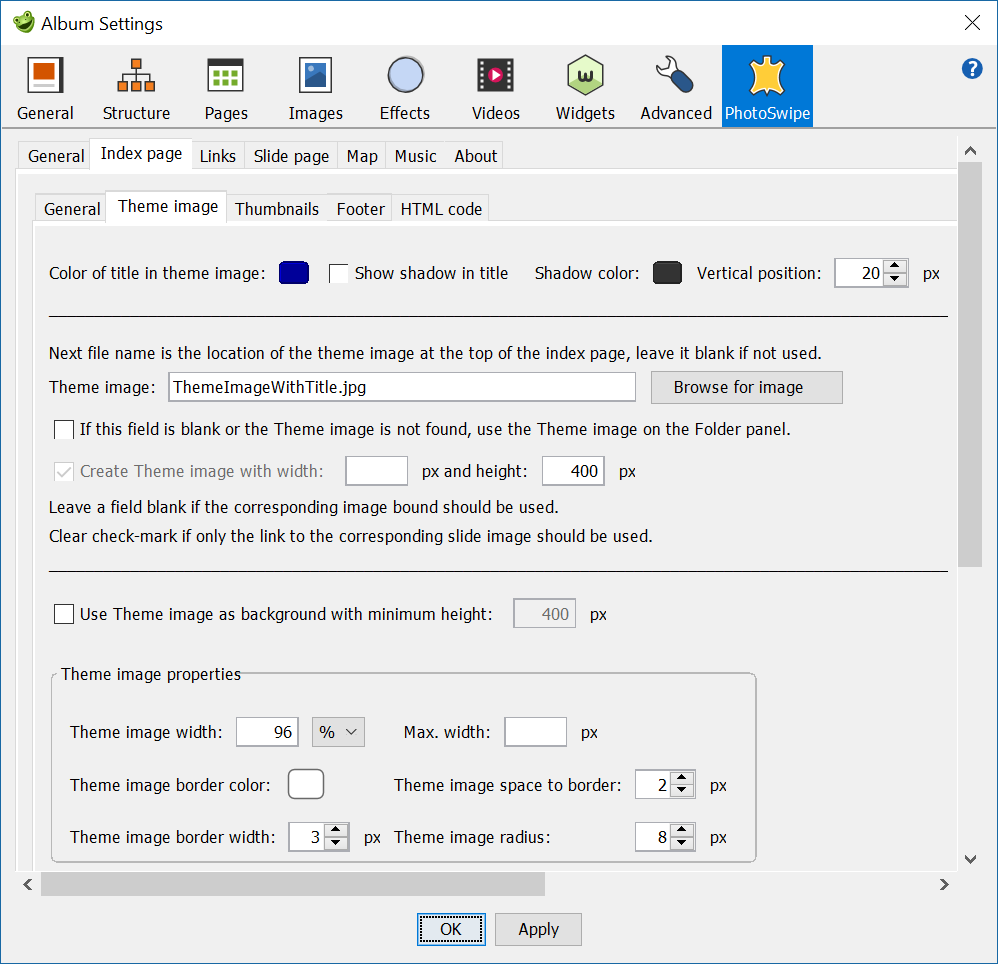Select the Widgets icon
998x964 pixels.
(584, 85)
